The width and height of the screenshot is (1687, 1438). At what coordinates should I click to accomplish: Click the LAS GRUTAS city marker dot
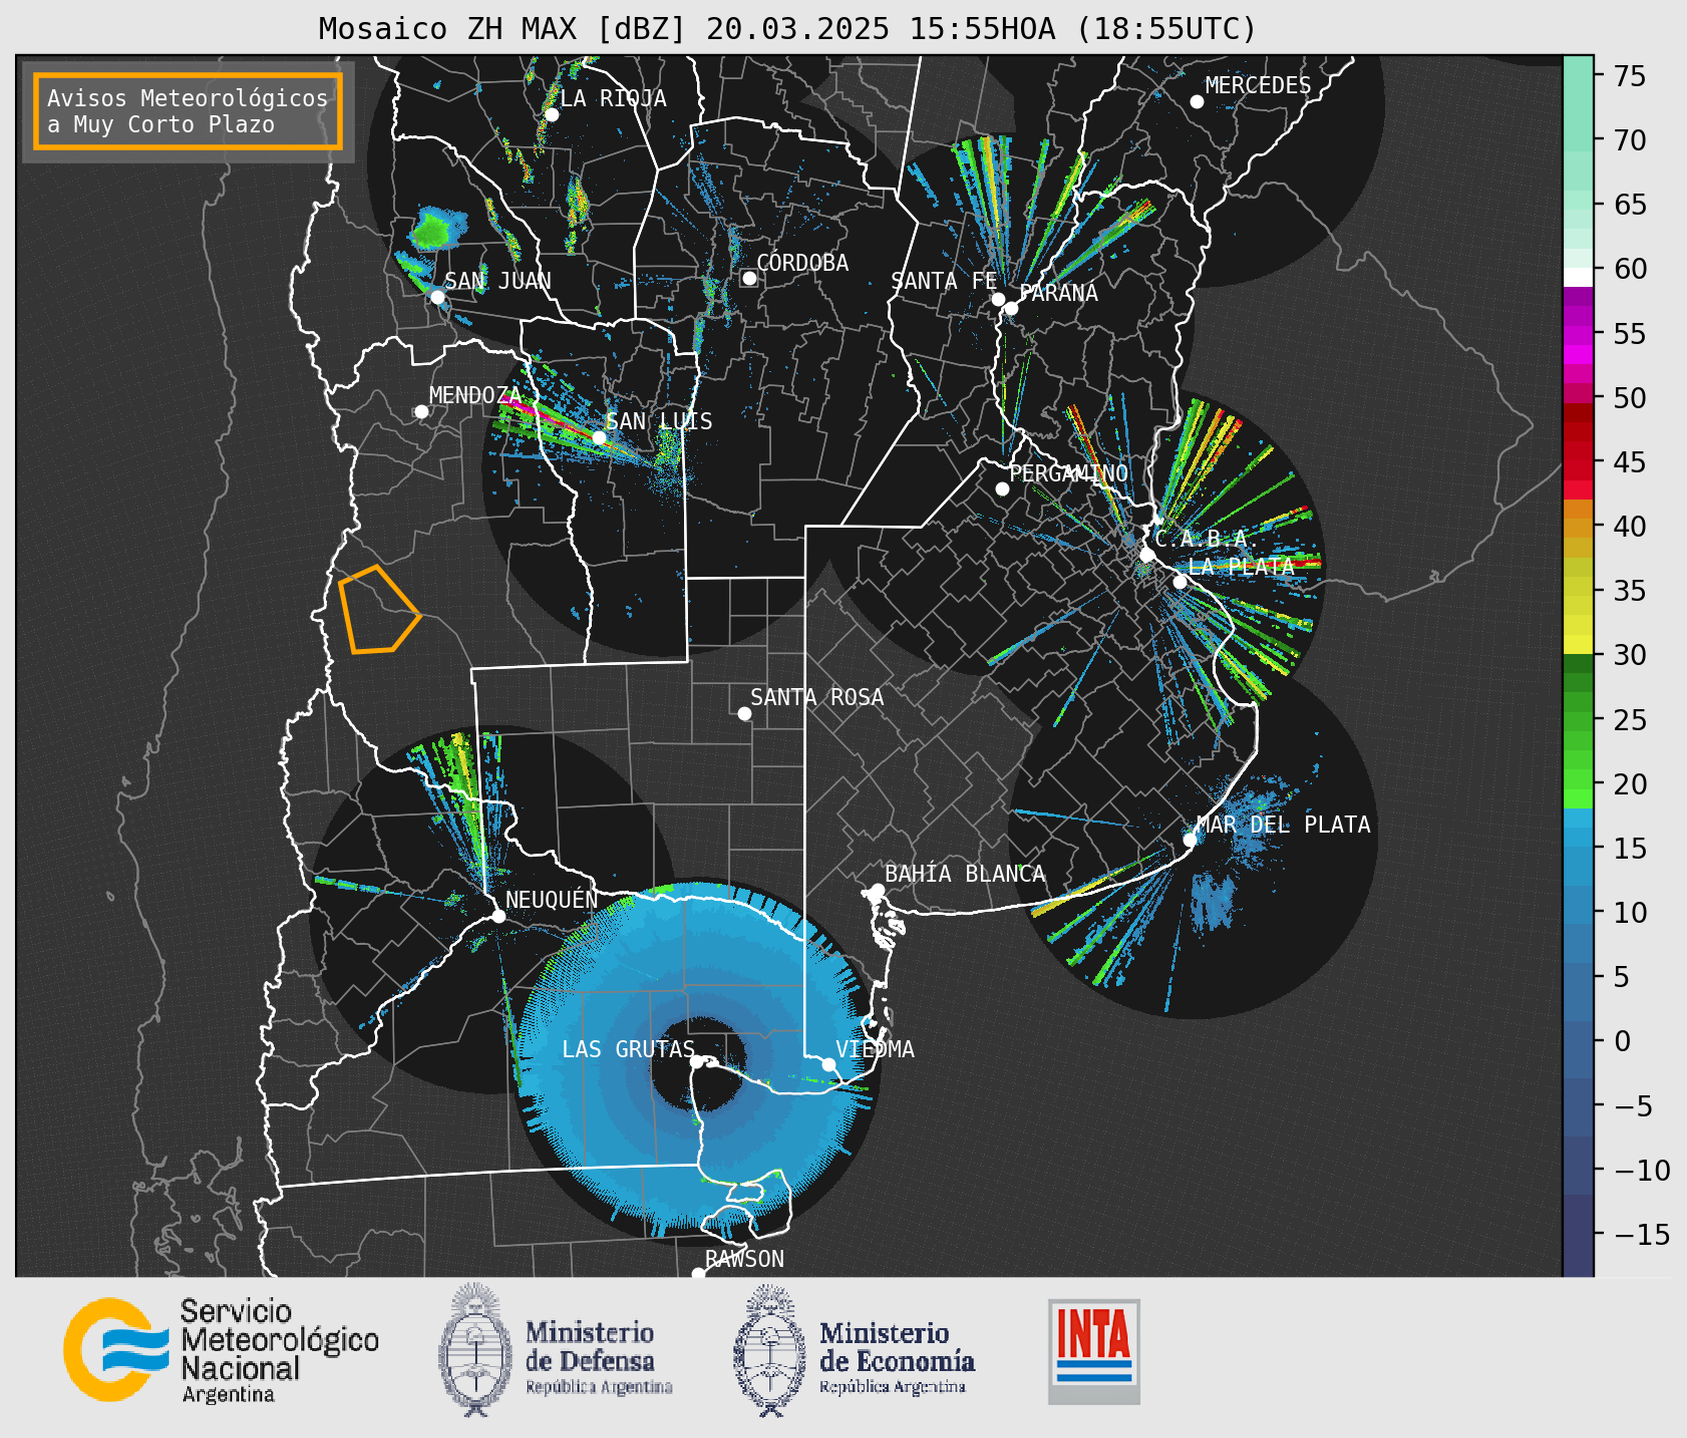point(697,1062)
